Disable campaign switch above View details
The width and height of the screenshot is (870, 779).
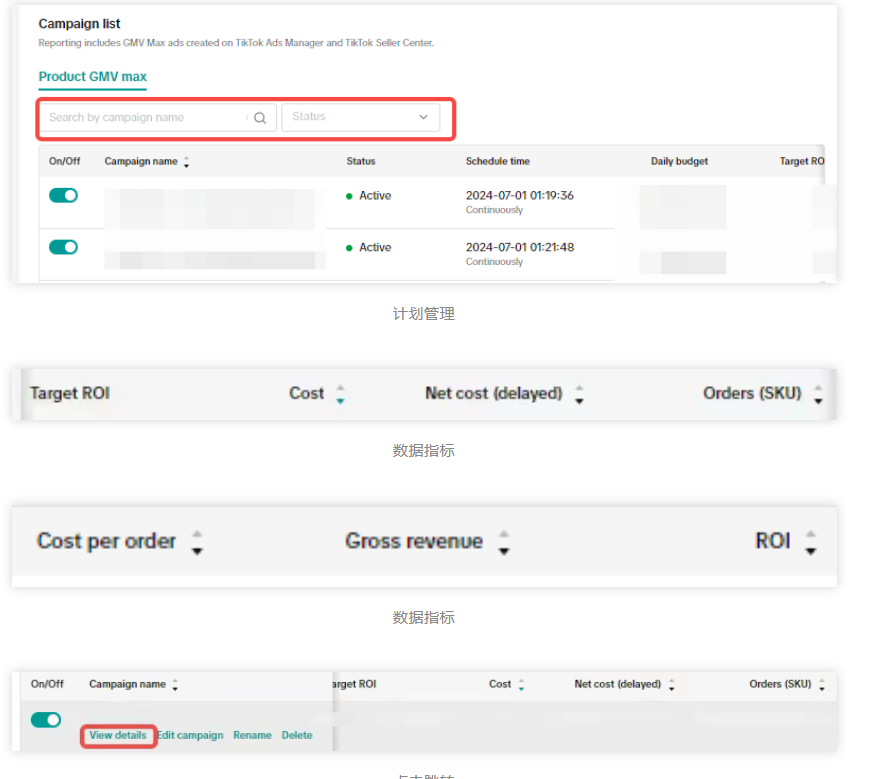(46, 719)
